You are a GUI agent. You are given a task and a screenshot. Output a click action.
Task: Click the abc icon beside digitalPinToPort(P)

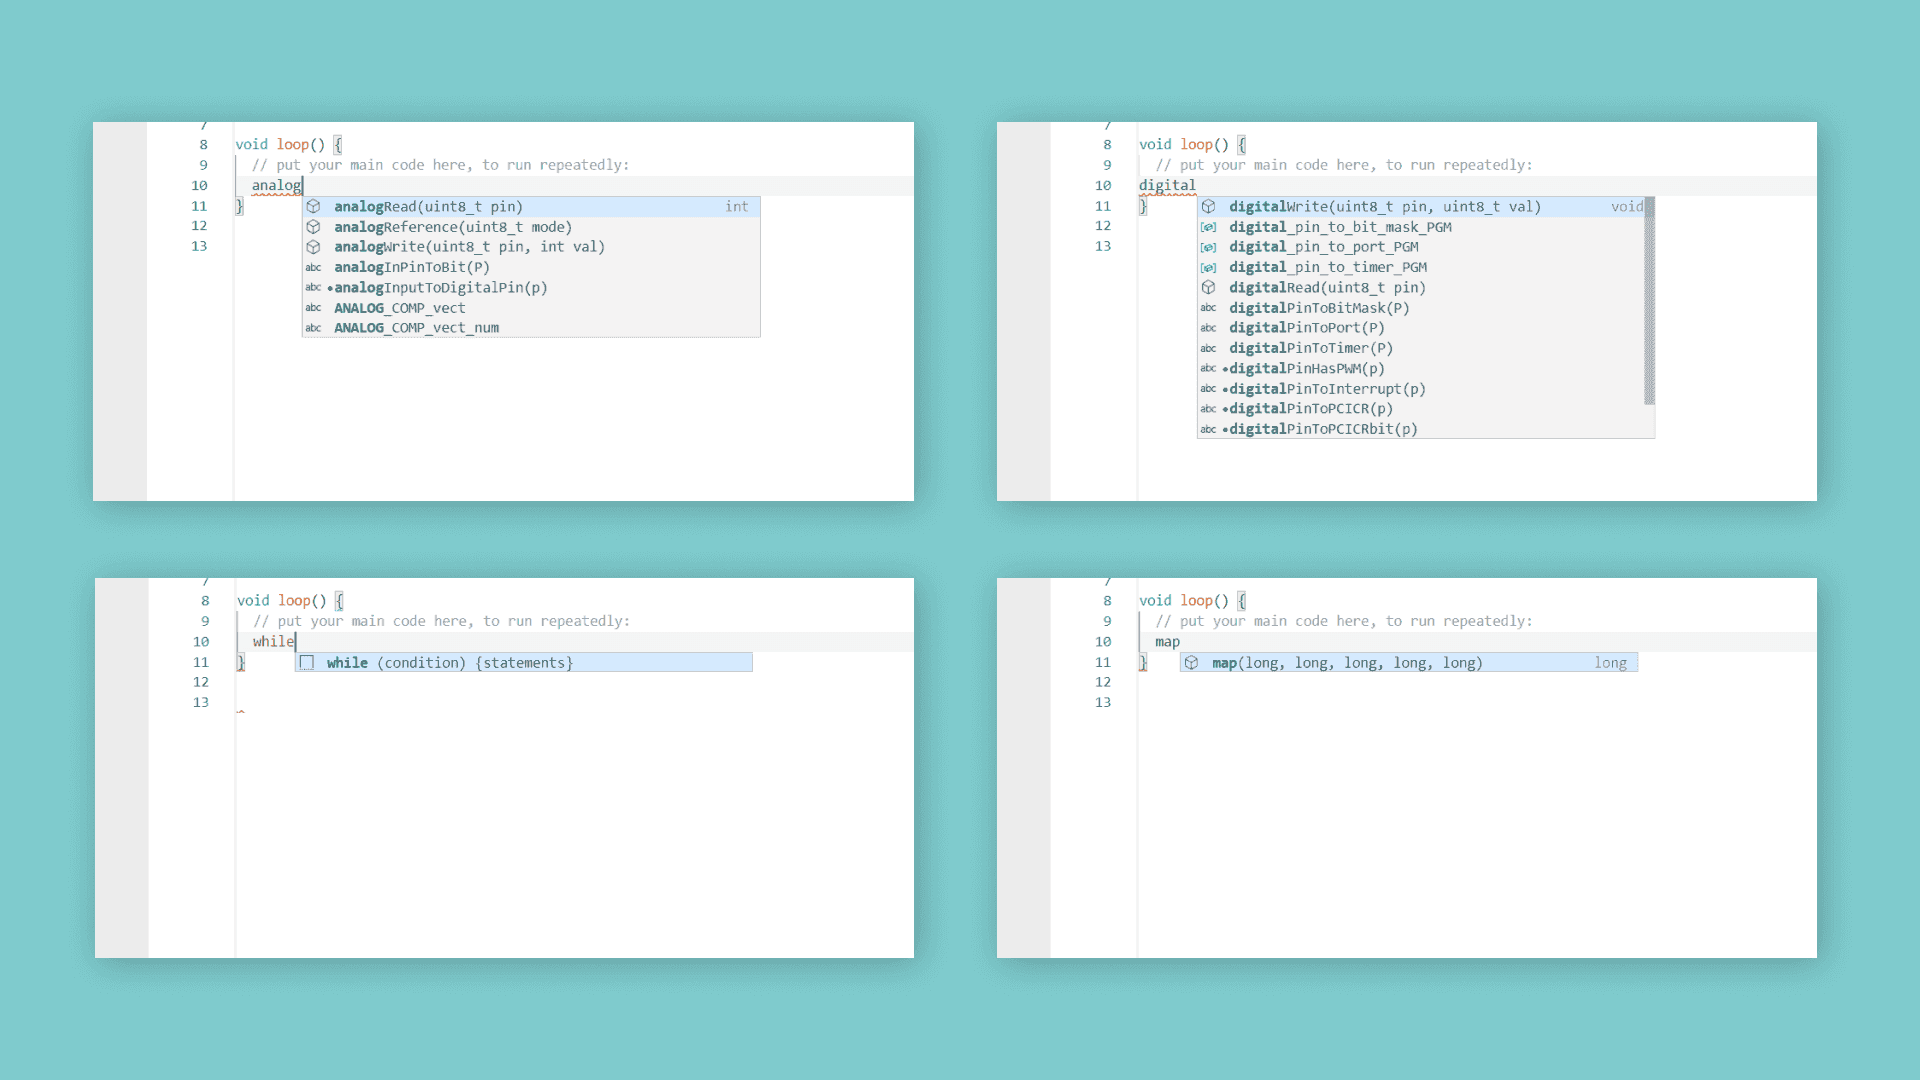coord(1208,328)
